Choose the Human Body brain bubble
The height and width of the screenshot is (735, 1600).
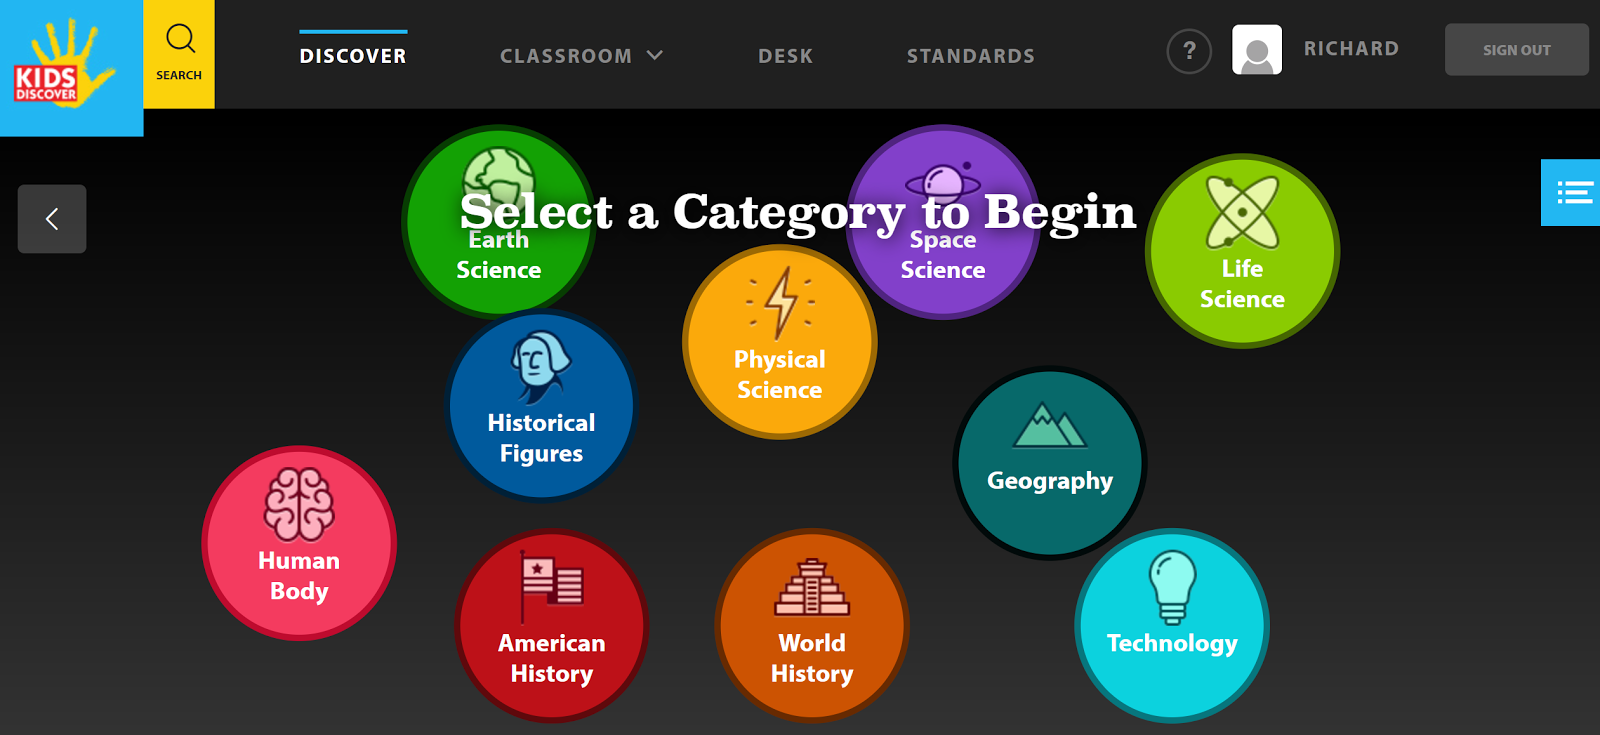(299, 543)
